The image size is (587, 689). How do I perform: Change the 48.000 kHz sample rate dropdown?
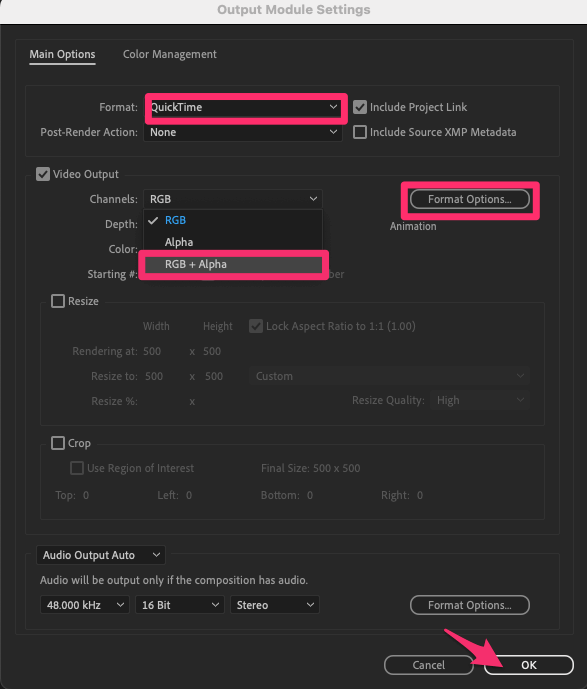(85, 605)
